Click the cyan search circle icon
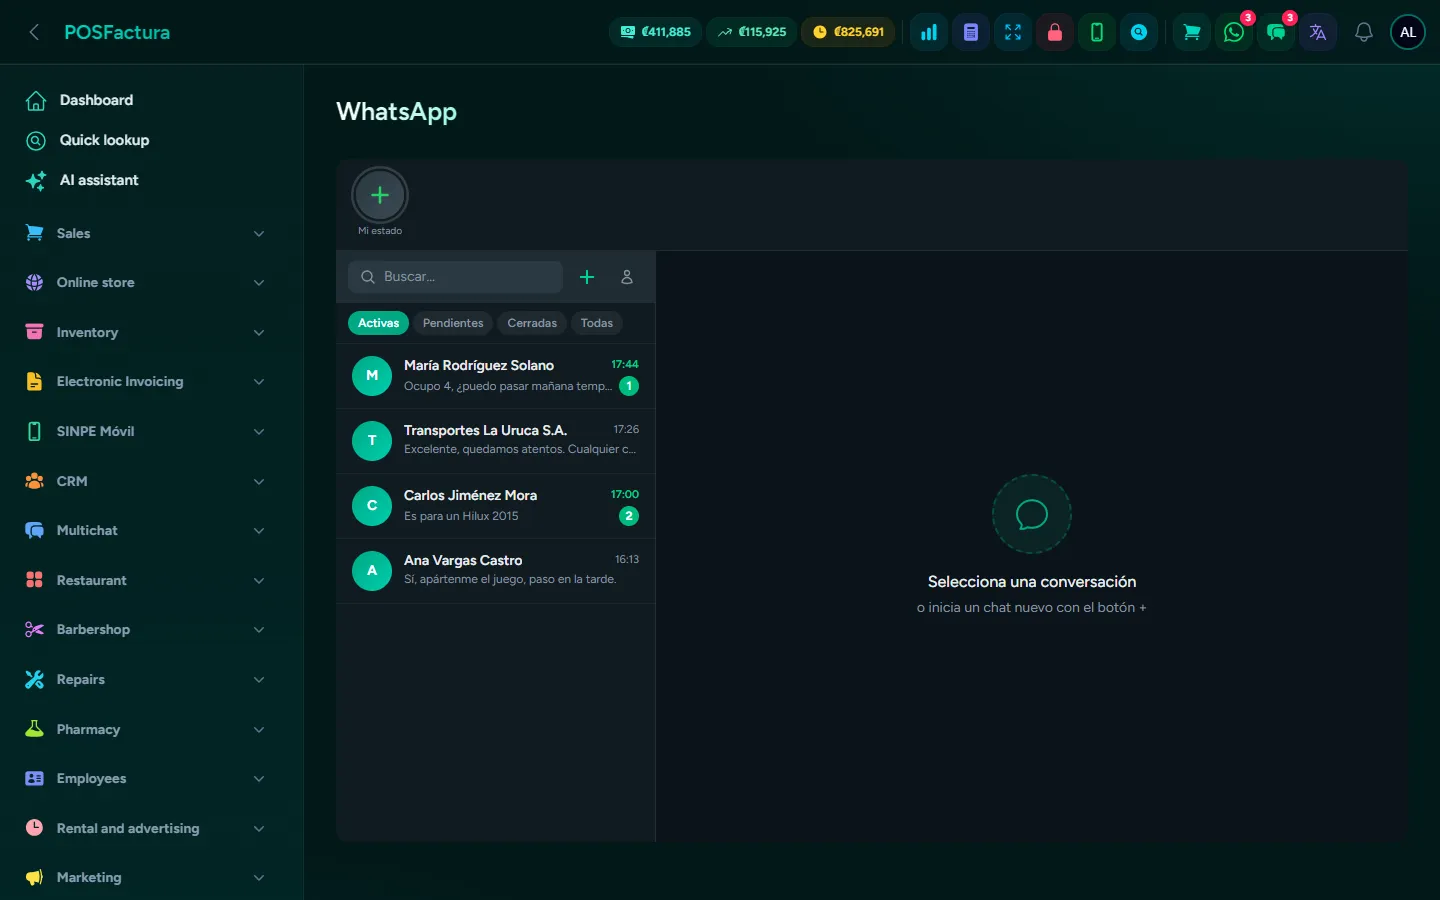Image resolution: width=1440 pixels, height=900 pixels. (x=1139, y=32)
